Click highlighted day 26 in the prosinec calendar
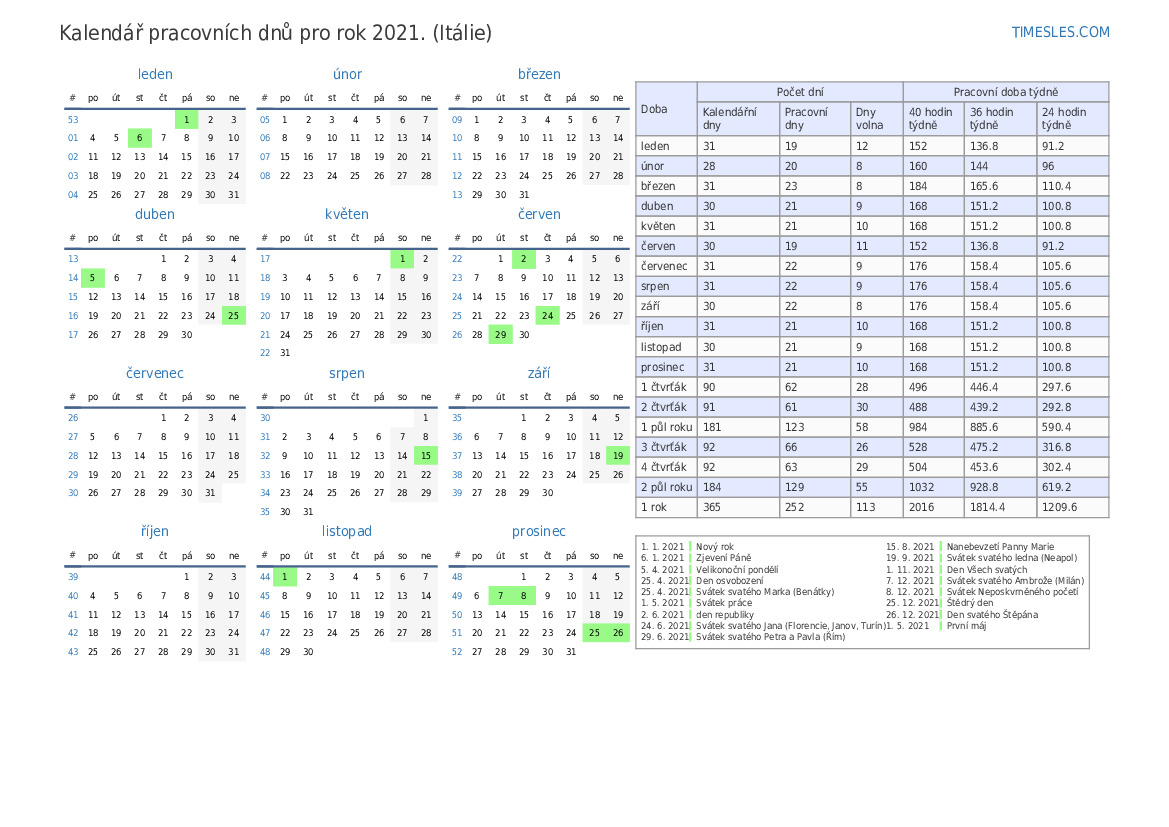Viewport: 1169px width, 827px height. point(618,632)
